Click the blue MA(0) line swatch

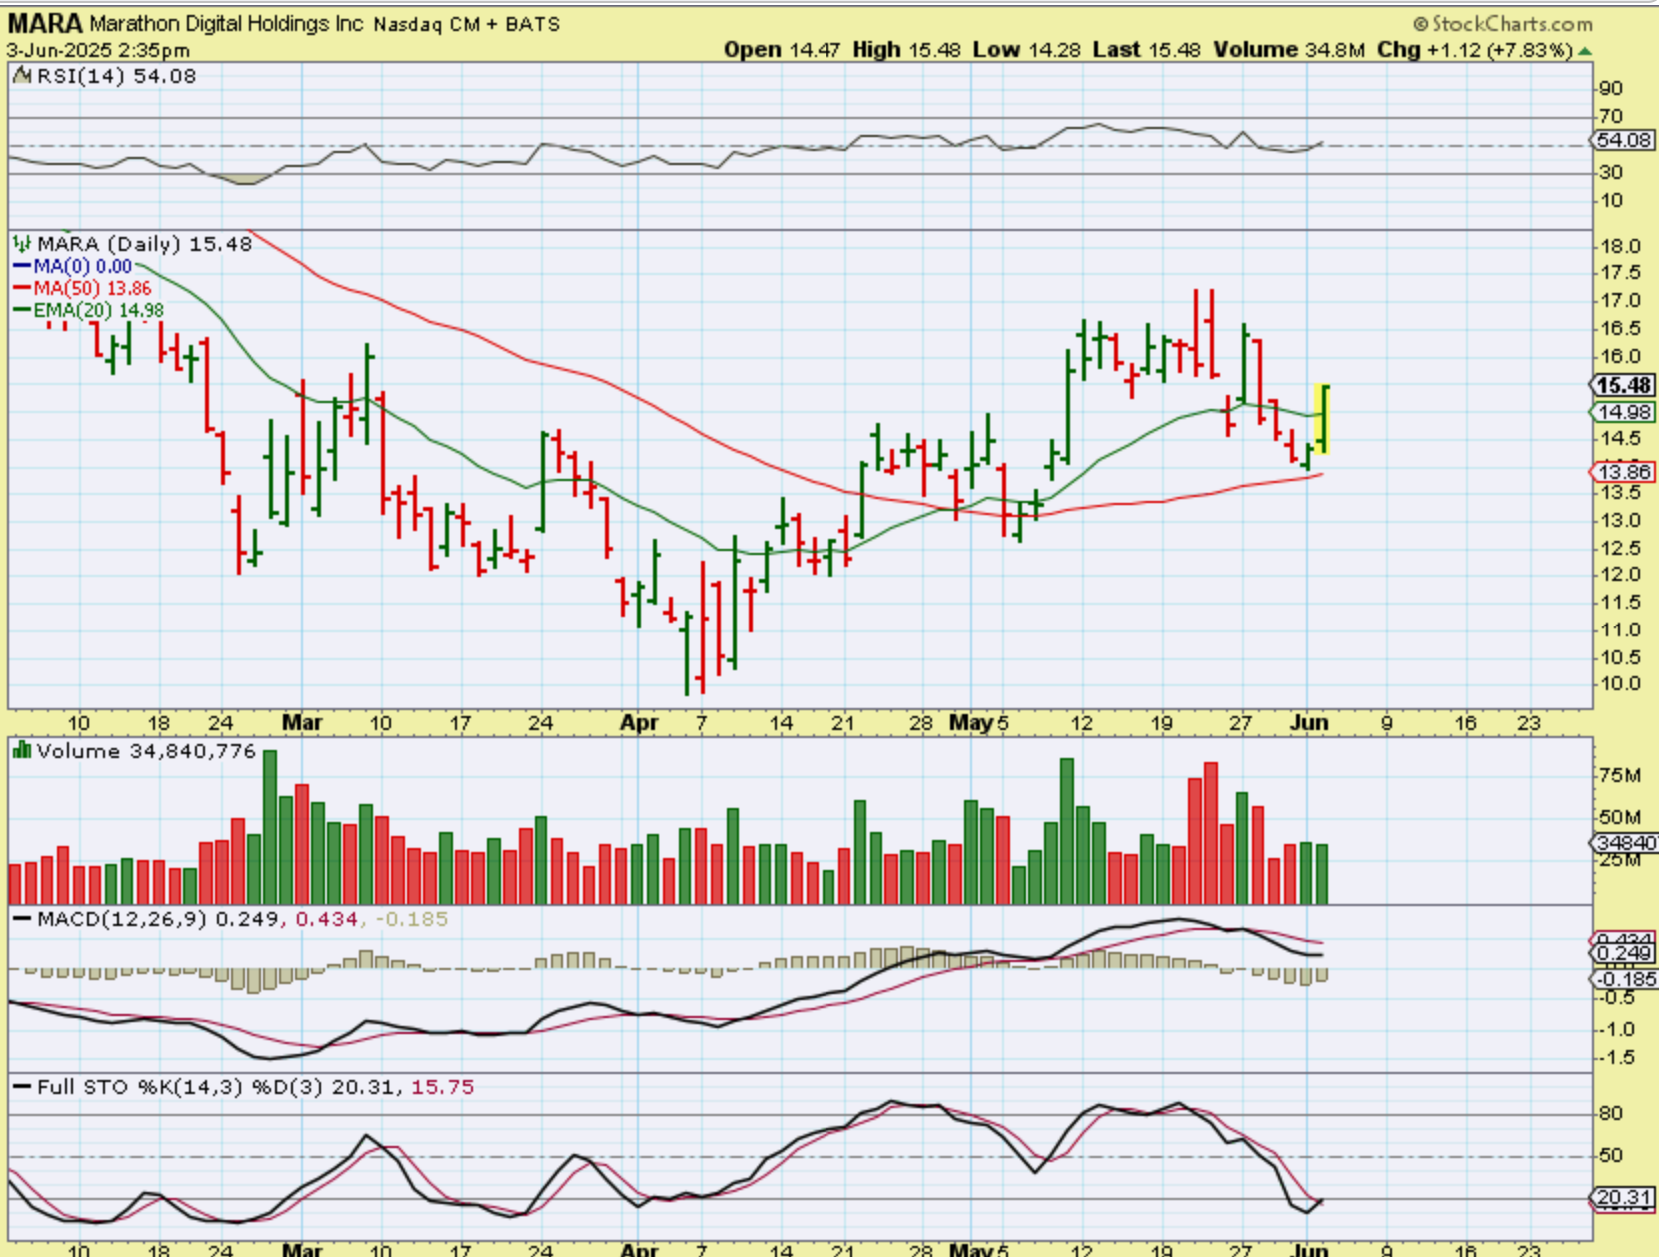coord(22,266)
